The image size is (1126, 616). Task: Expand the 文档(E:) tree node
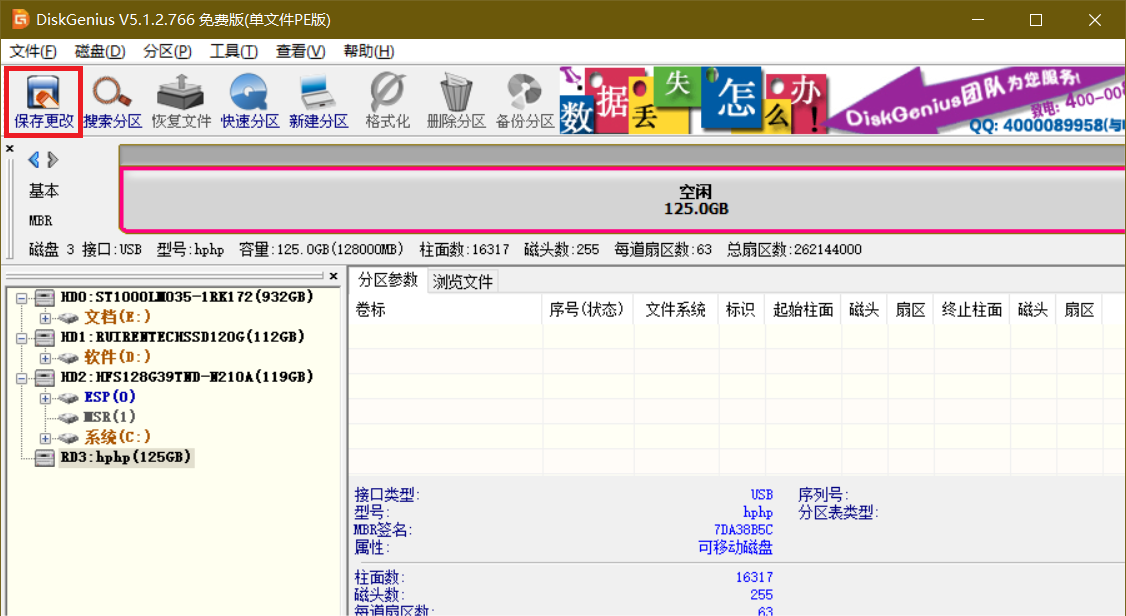click(x=45, y=317)
